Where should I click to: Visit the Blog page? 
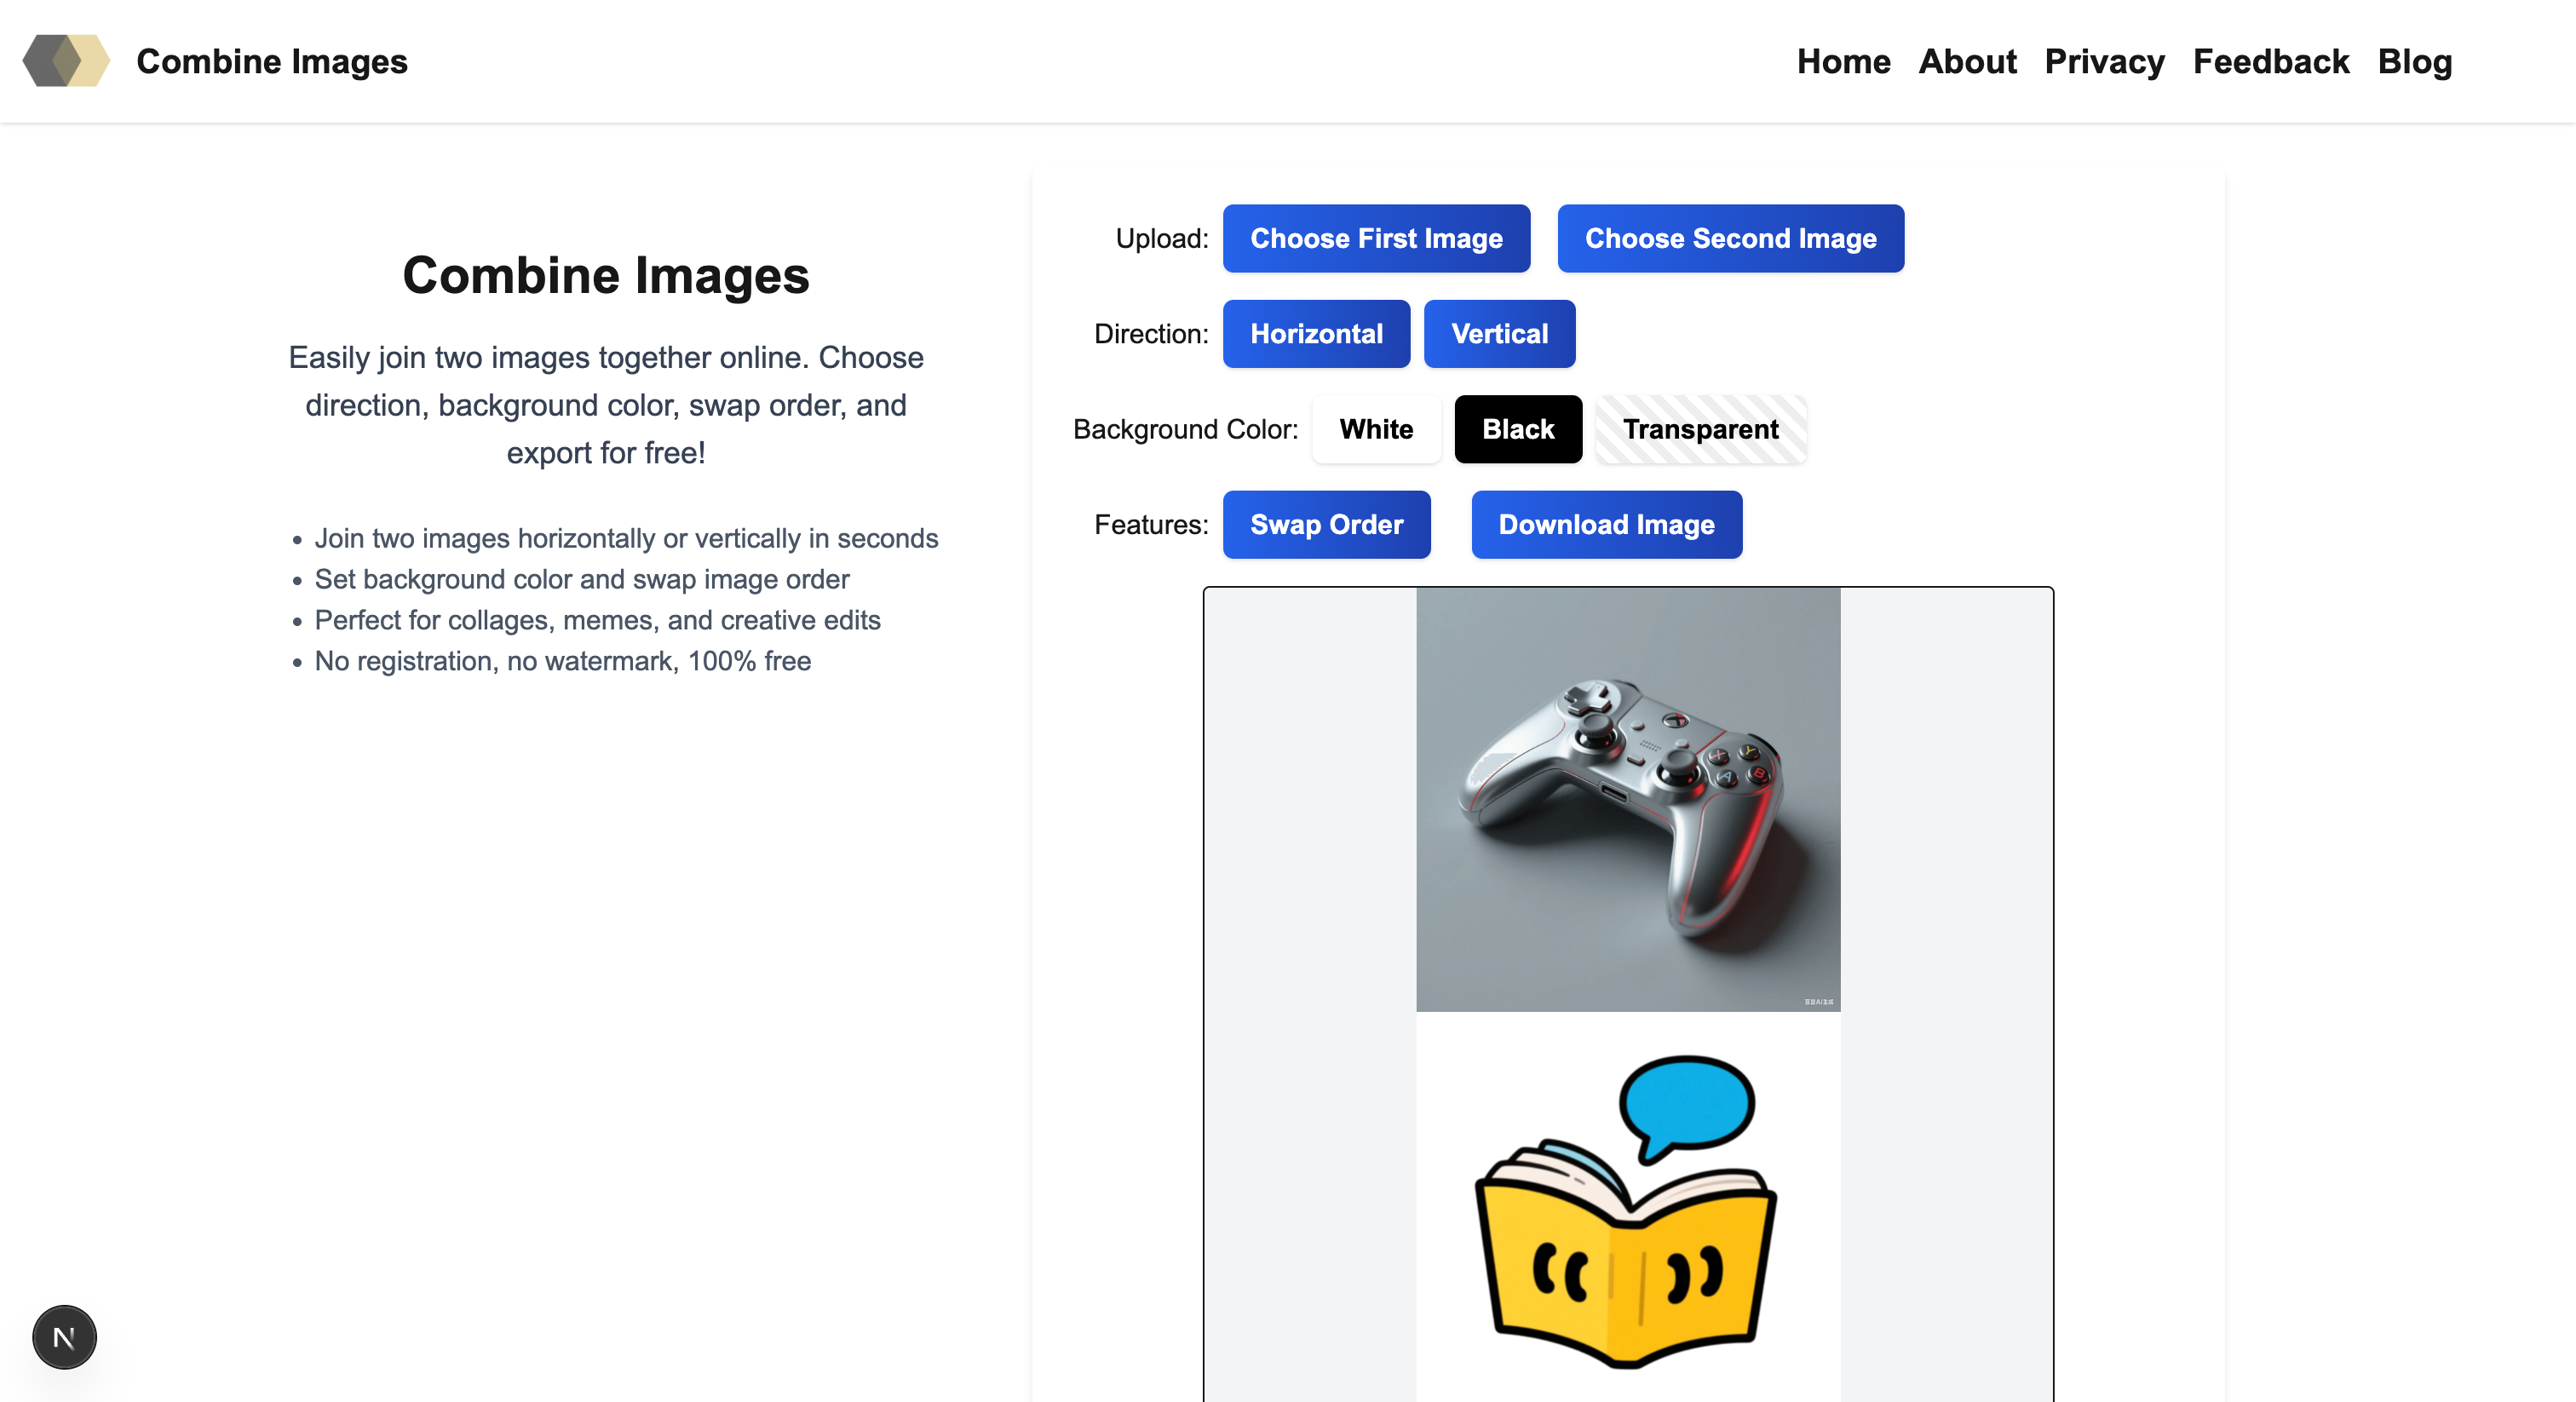(2414, 61)
